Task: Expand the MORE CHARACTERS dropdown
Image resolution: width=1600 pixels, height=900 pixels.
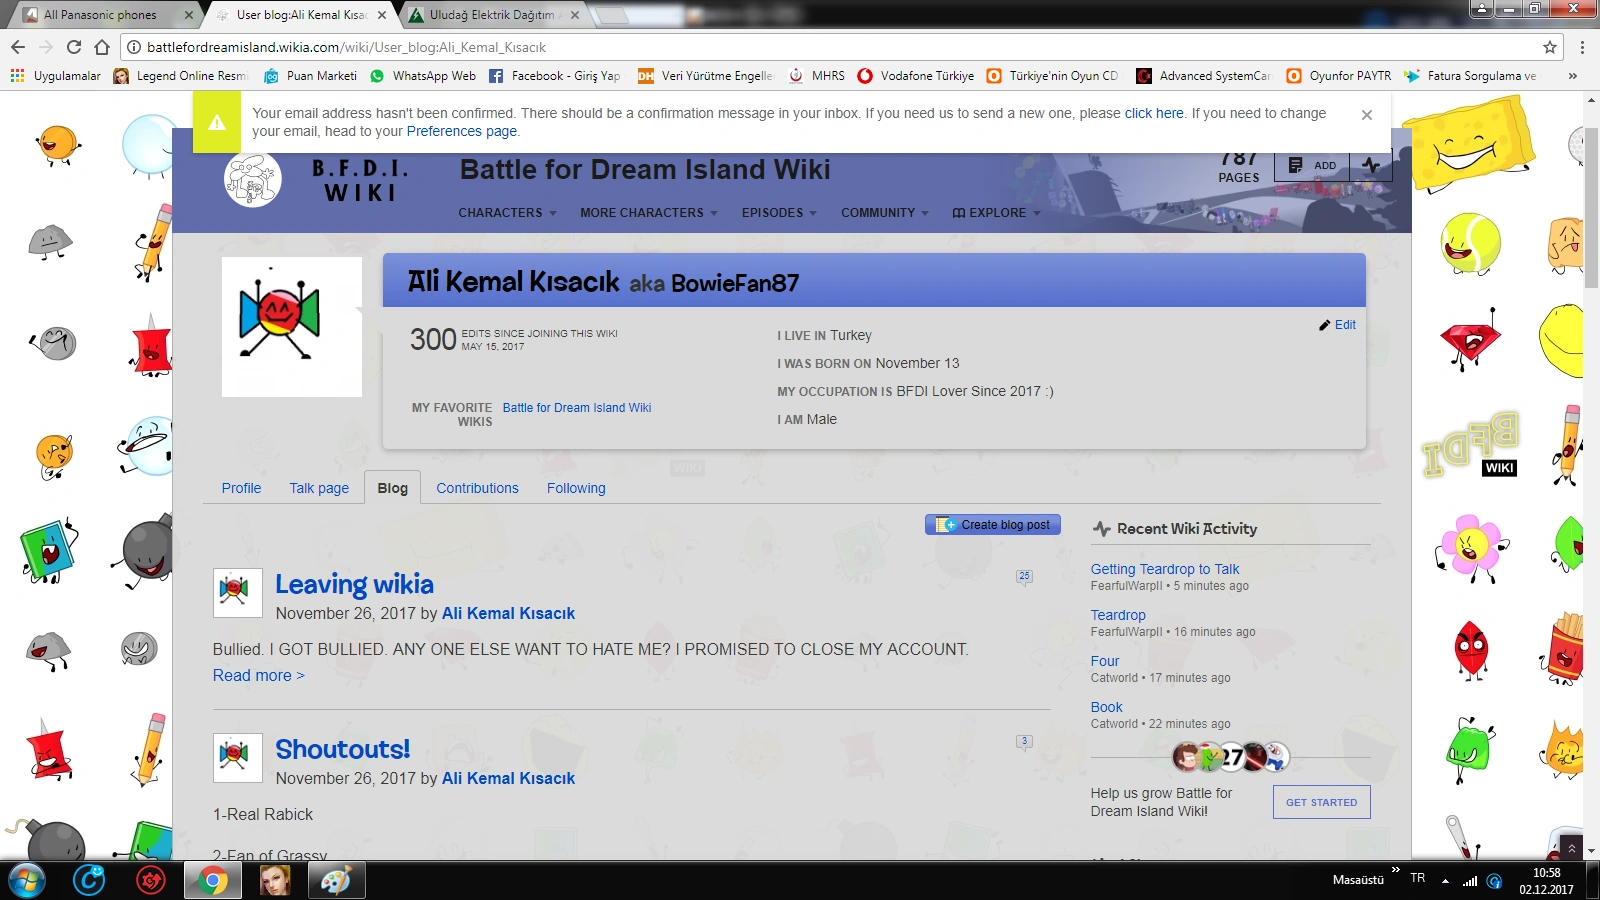Action: 649,213
